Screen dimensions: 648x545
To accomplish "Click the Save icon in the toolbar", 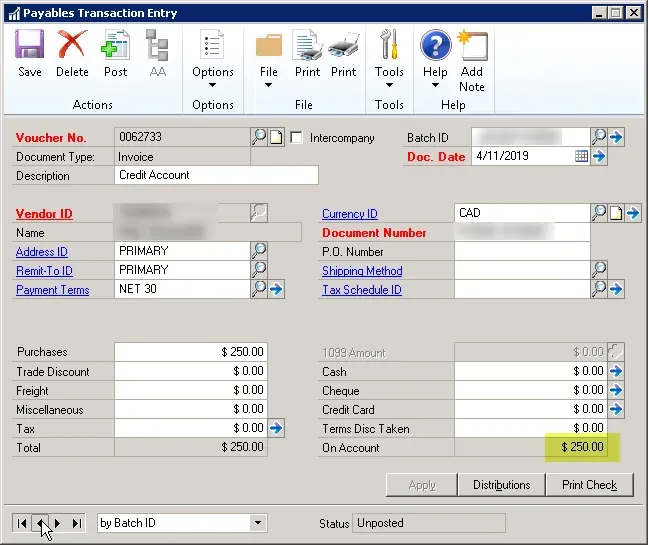I will [30, 53].
